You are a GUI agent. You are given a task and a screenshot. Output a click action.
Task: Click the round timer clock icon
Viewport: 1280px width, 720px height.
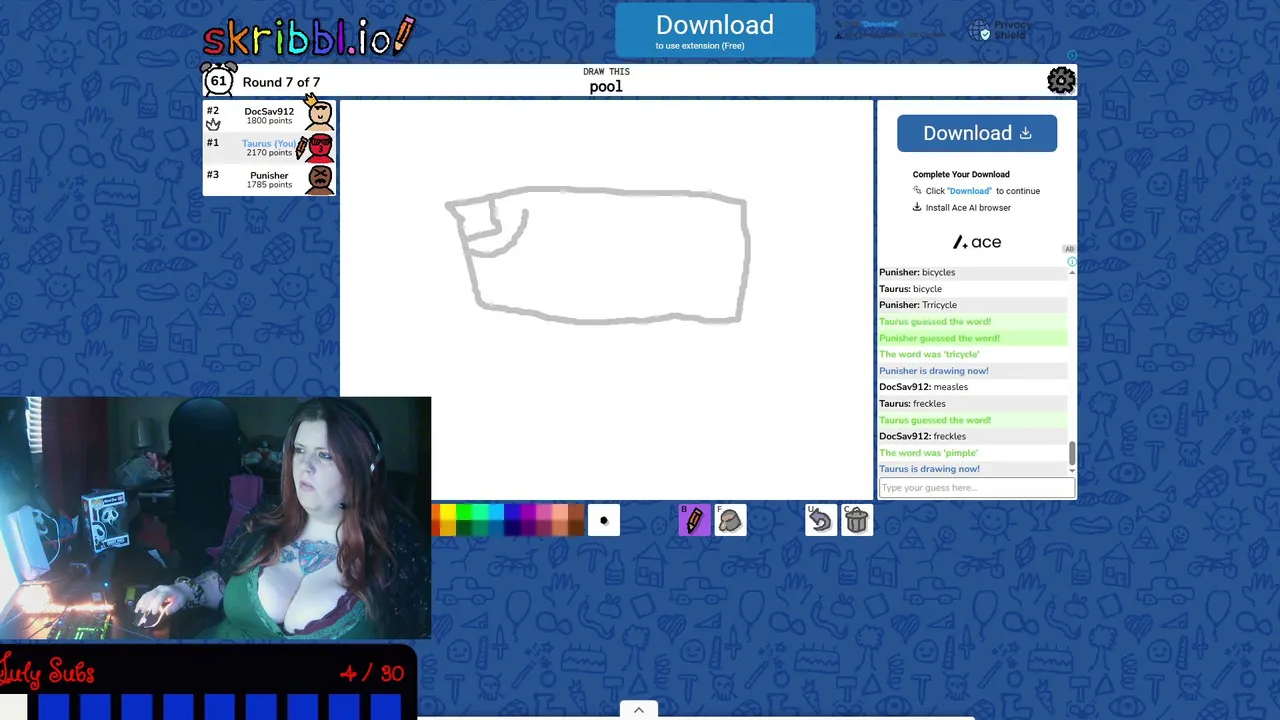(x=218, y=80)
